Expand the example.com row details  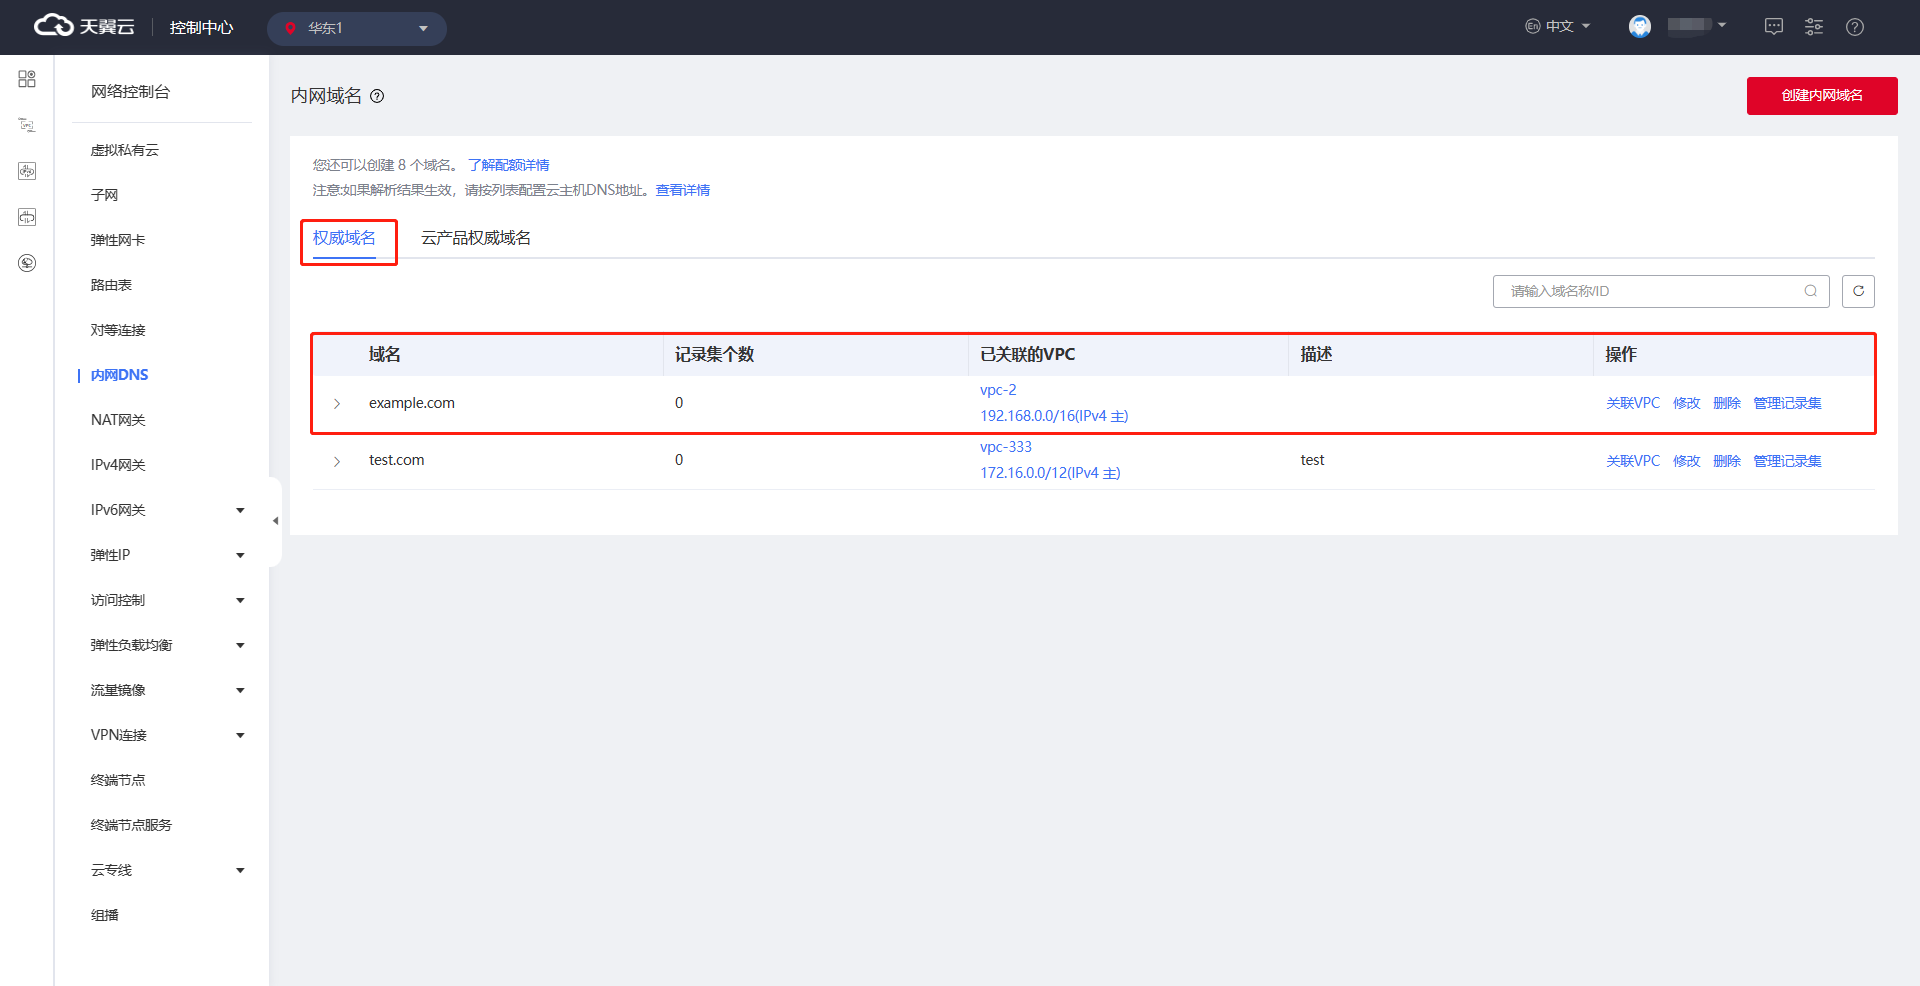pyautogui.click(x=337, y=404)
